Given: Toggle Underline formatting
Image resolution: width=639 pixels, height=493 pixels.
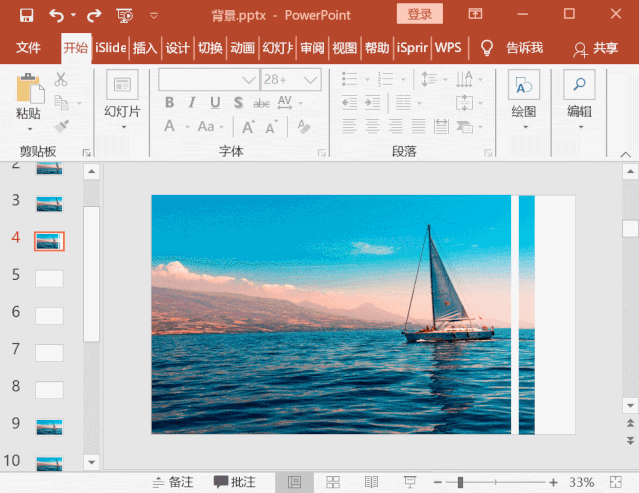Looking at the screenshot, I should pos(215,103).
